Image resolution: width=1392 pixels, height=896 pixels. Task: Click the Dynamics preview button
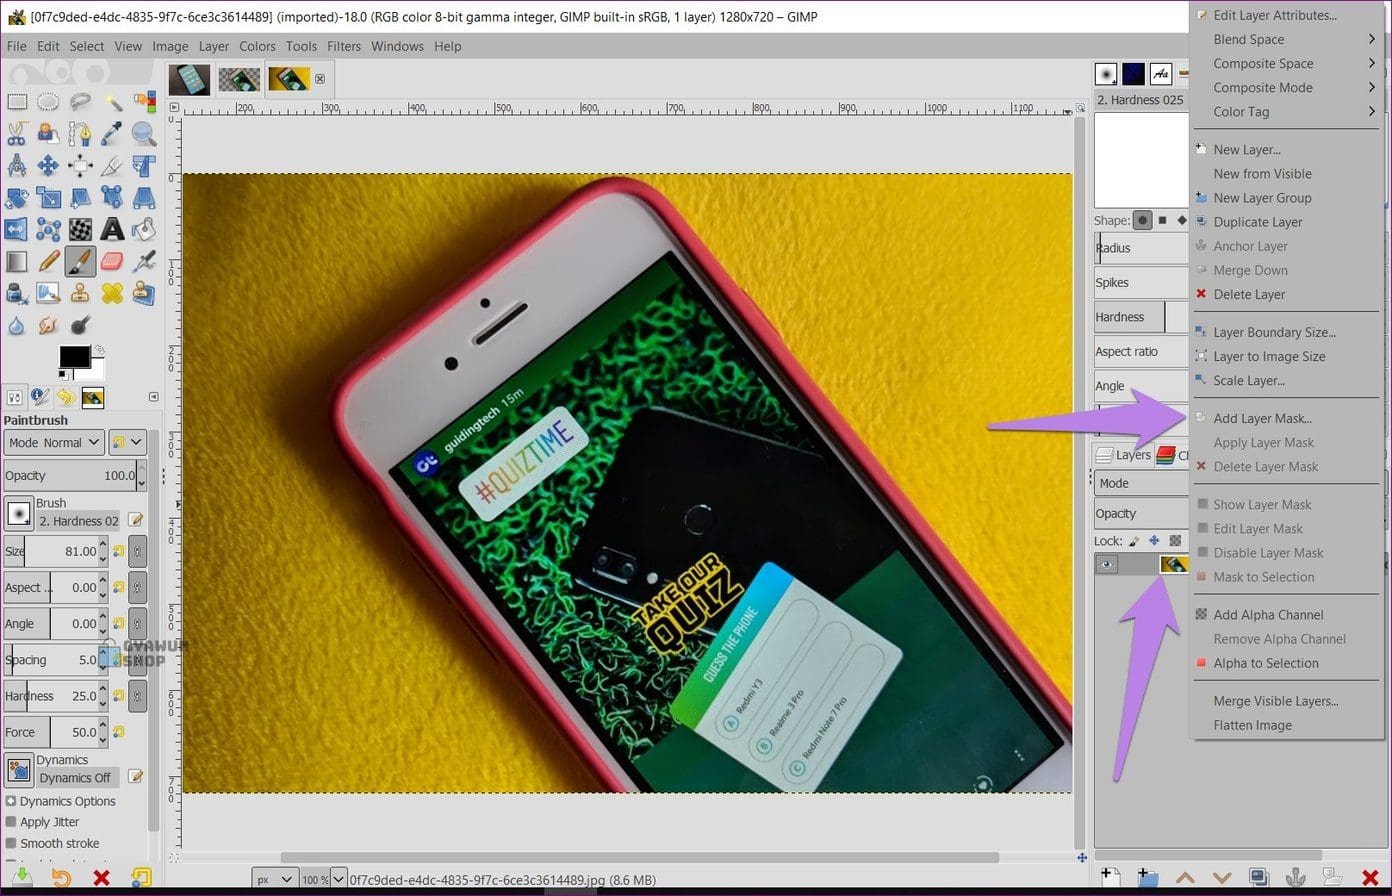(19, 770)
